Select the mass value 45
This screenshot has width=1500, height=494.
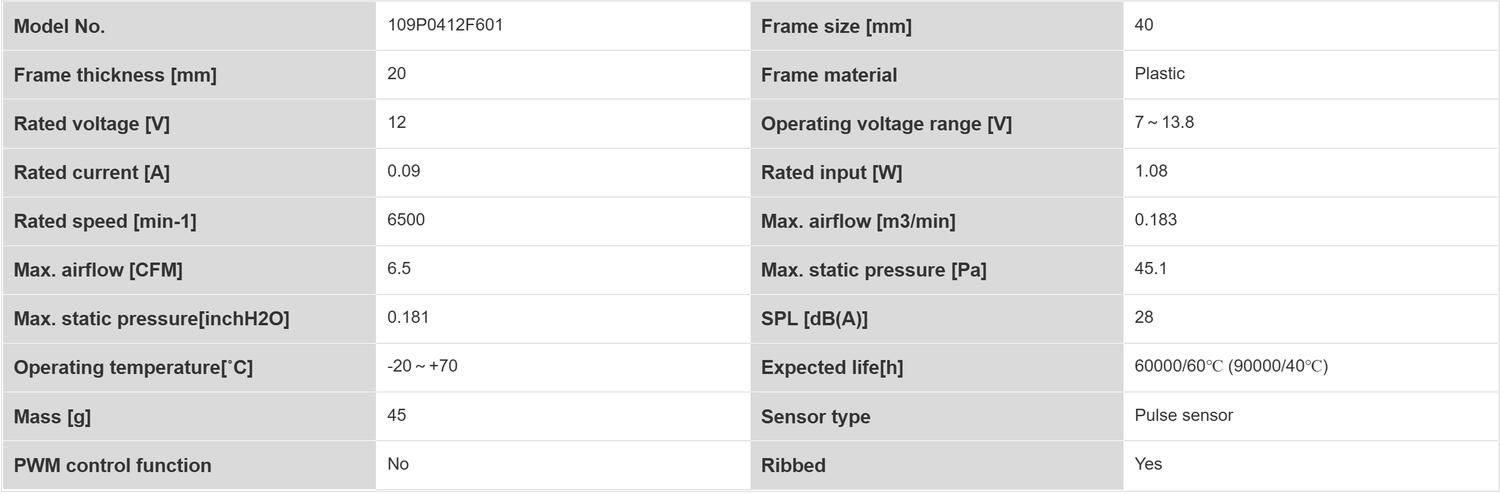397,415
